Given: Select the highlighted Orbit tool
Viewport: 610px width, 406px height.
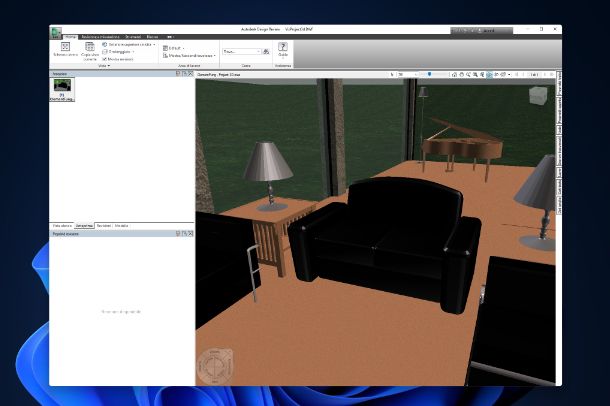Looking at the screenshot, I should [x=489, y=74].
